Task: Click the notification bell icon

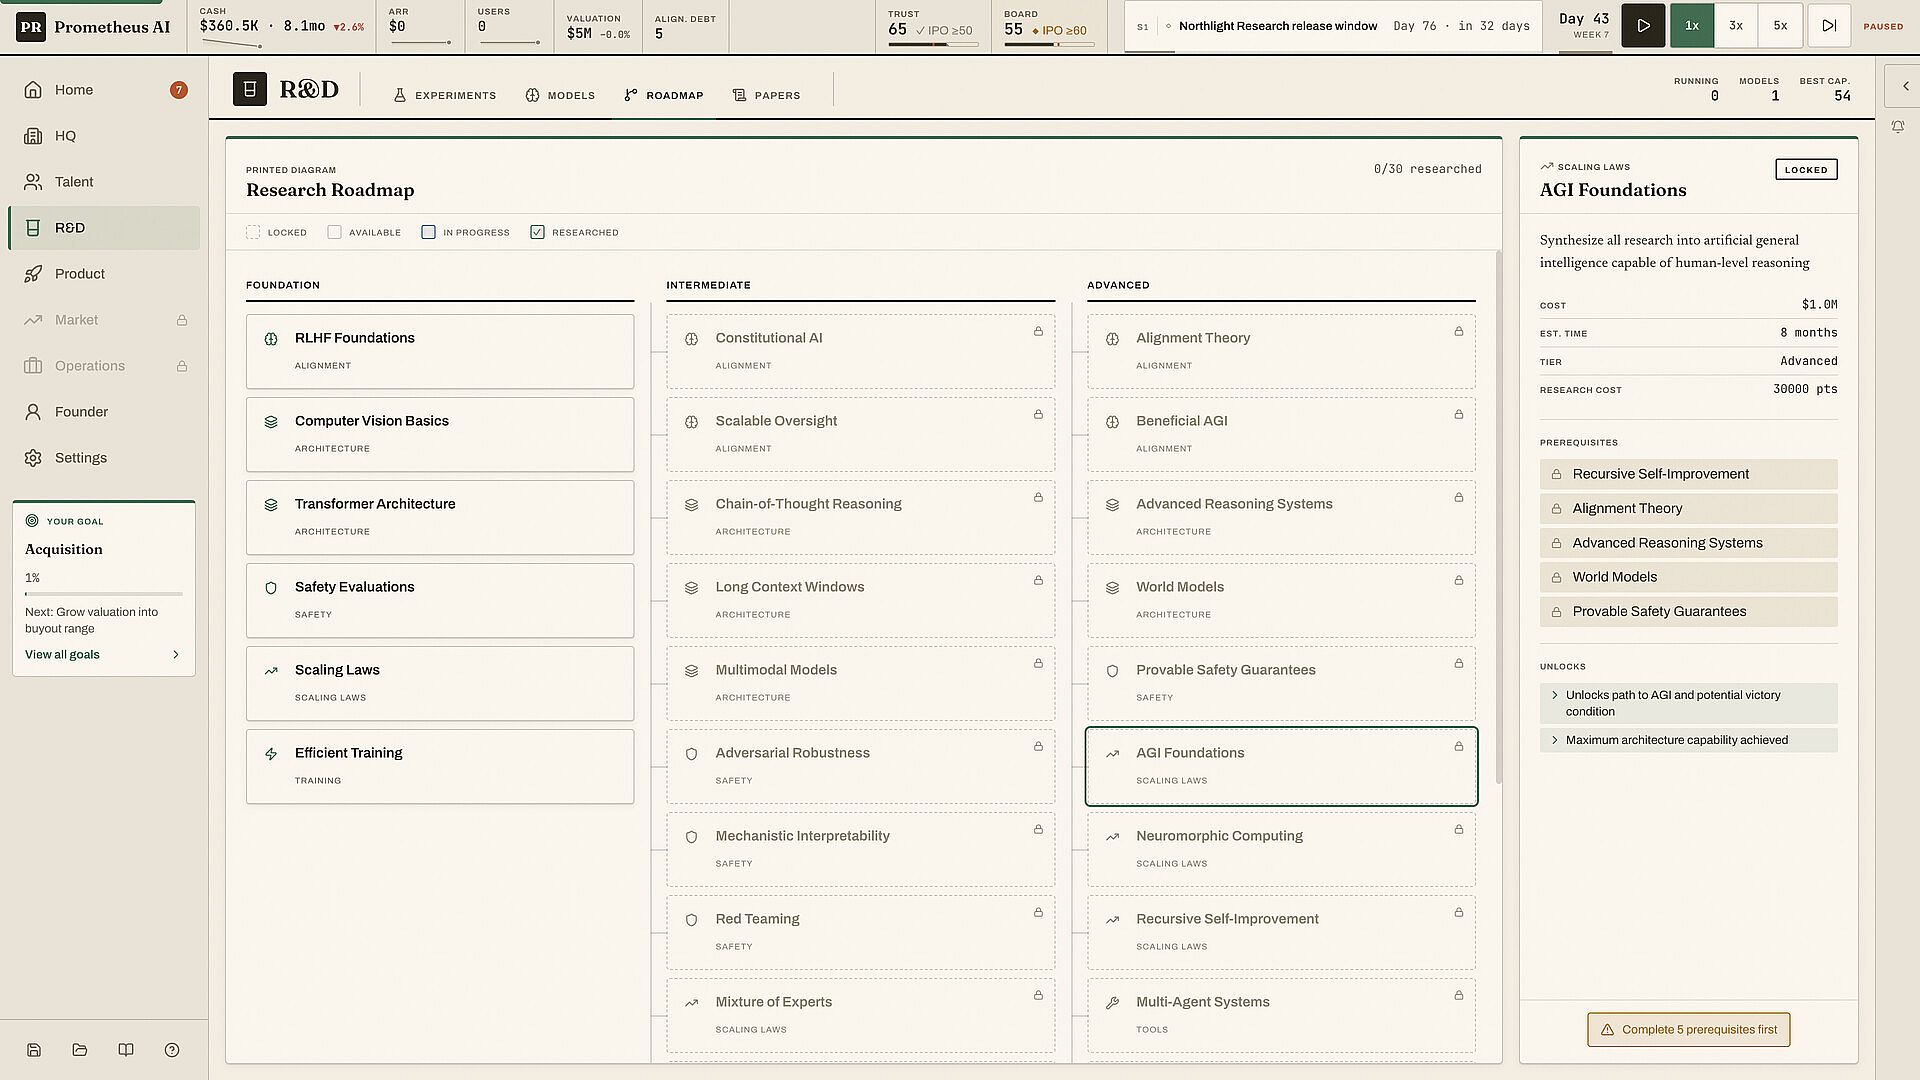Action: pos(1897,127)
